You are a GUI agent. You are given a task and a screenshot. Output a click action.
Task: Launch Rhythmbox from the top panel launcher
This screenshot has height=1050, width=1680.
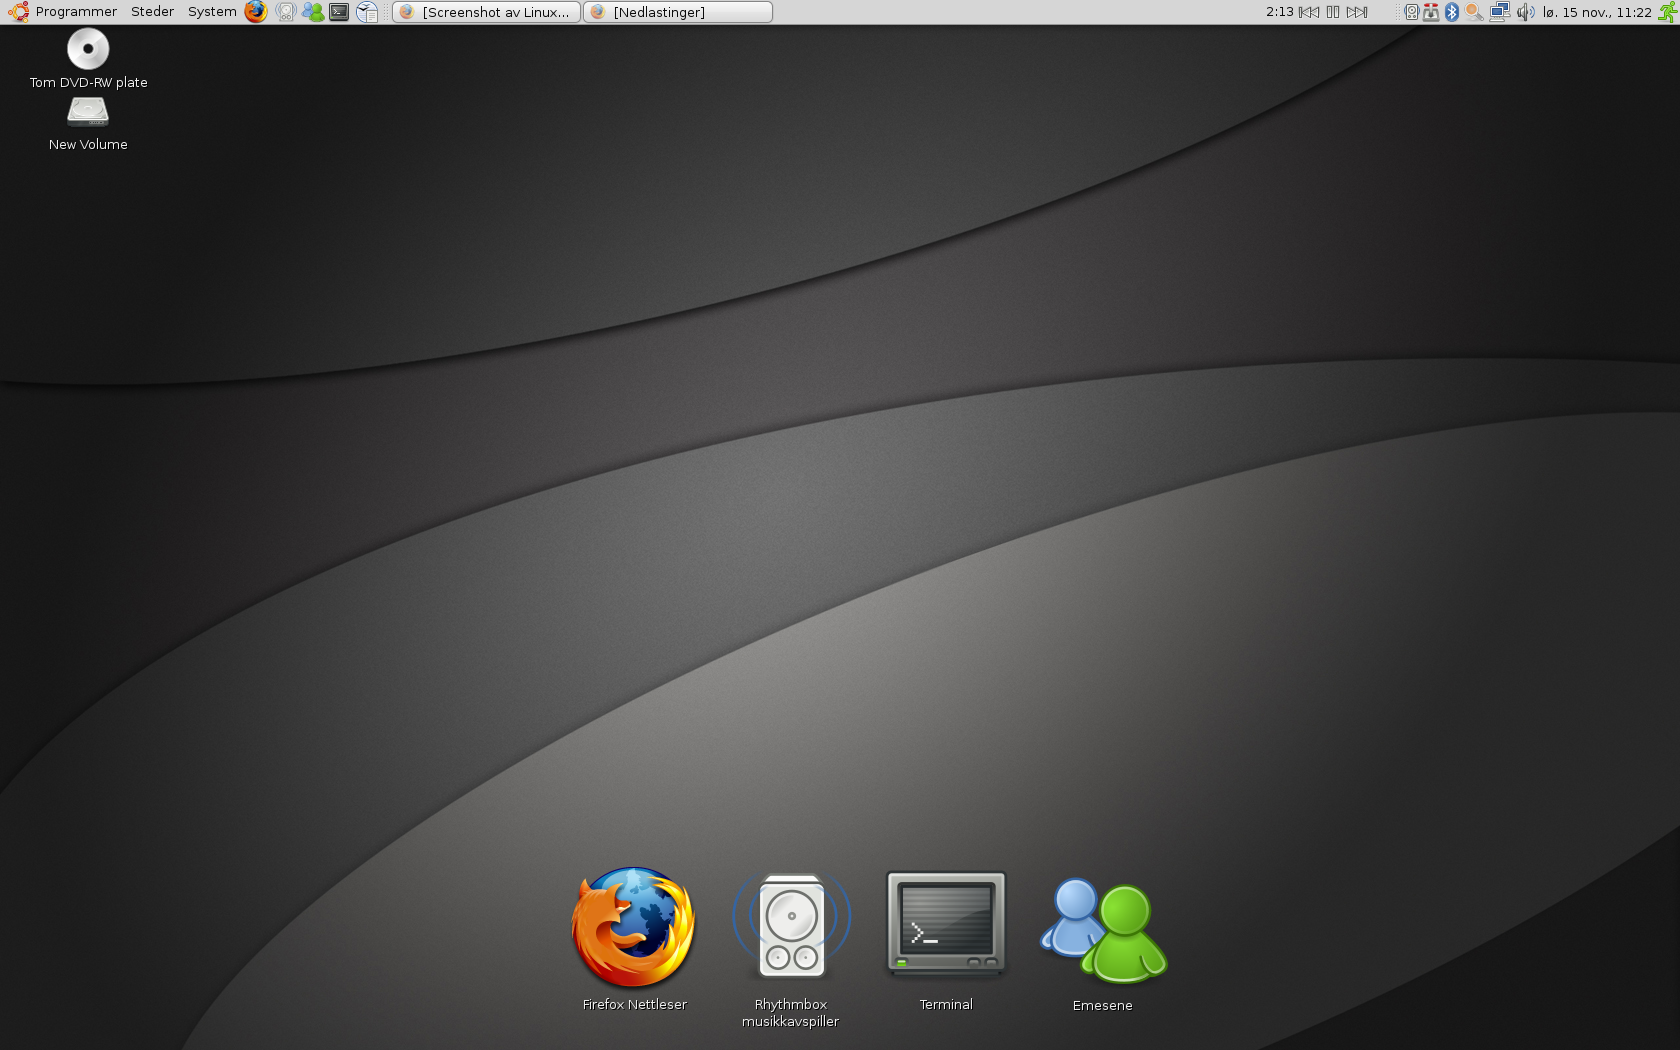tap(286, 12)
